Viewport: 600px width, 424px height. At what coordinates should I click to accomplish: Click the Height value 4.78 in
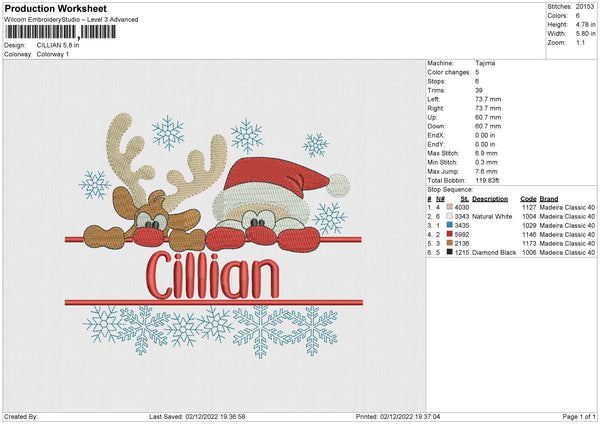(585, 24)
